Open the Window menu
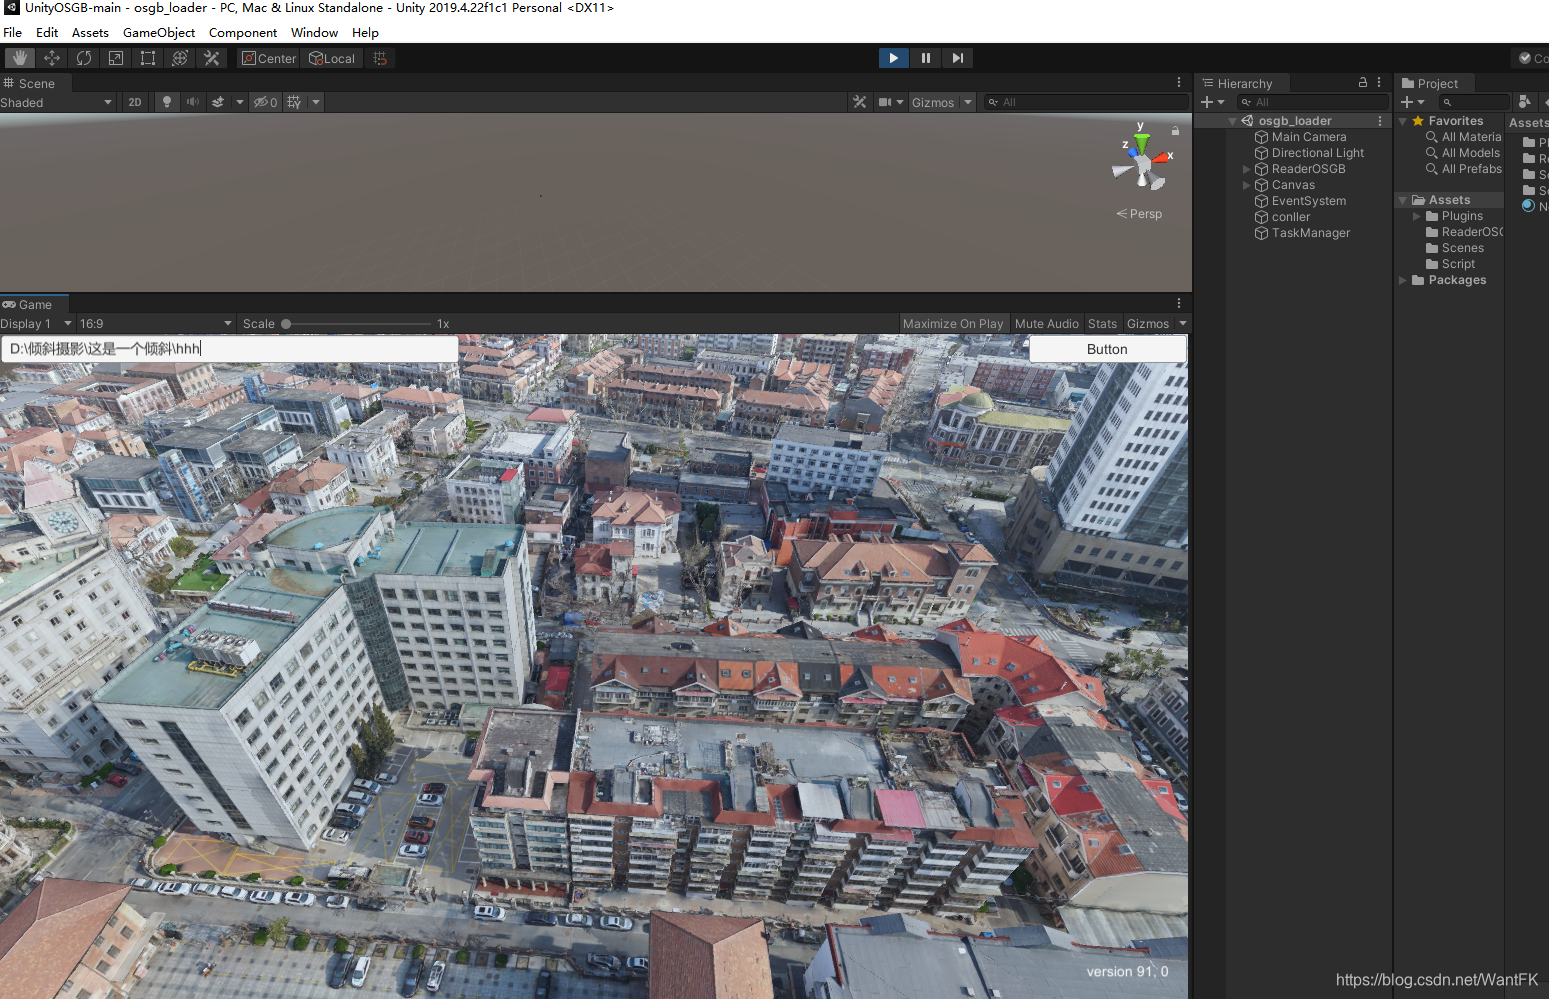The width and height of the screenshot is (1549, 999). [314, 33]
